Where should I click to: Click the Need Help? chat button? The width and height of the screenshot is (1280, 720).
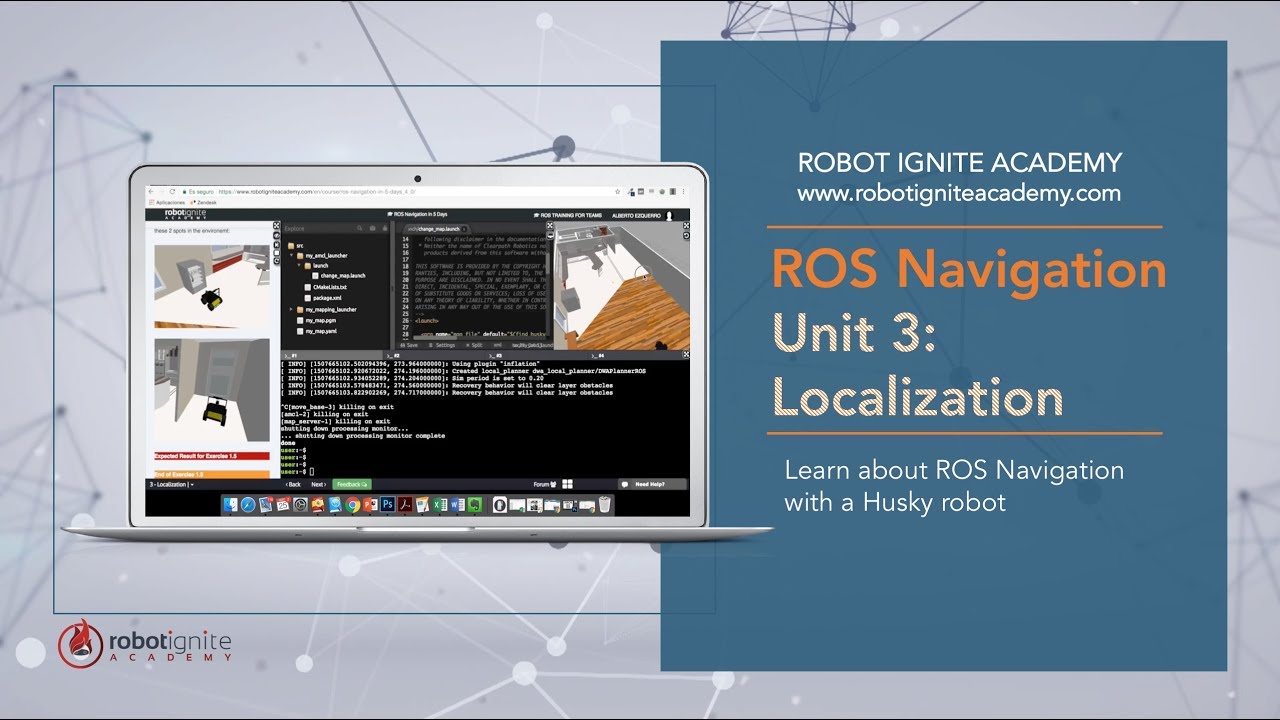[x=652, y=484]
